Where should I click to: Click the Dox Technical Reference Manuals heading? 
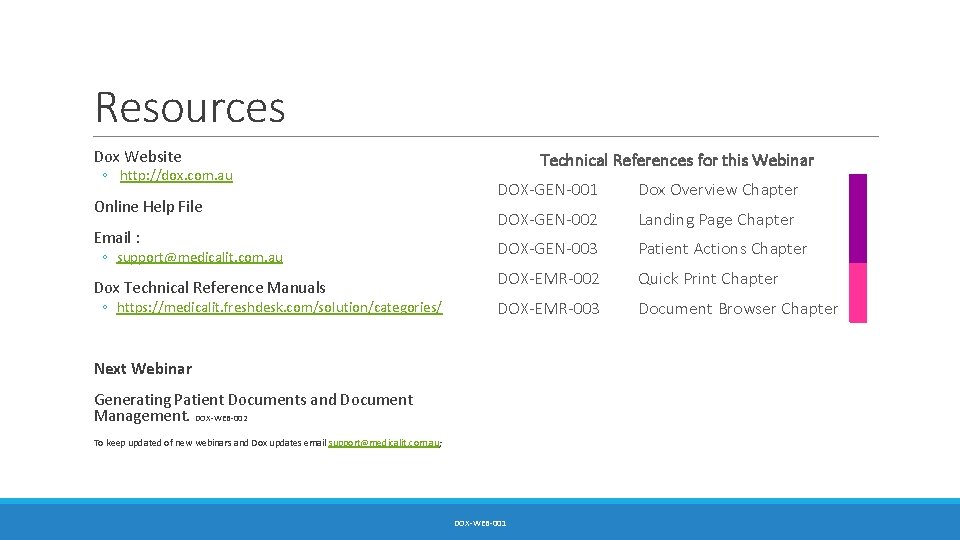(209, 288)
